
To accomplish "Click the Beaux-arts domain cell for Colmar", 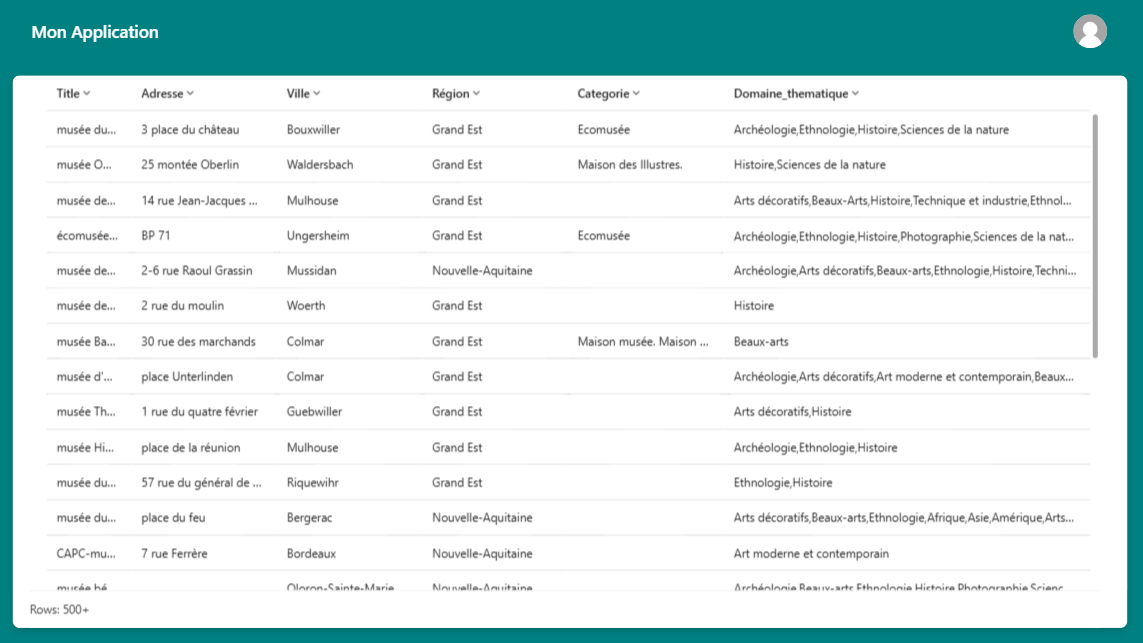I will coord(762,341).
